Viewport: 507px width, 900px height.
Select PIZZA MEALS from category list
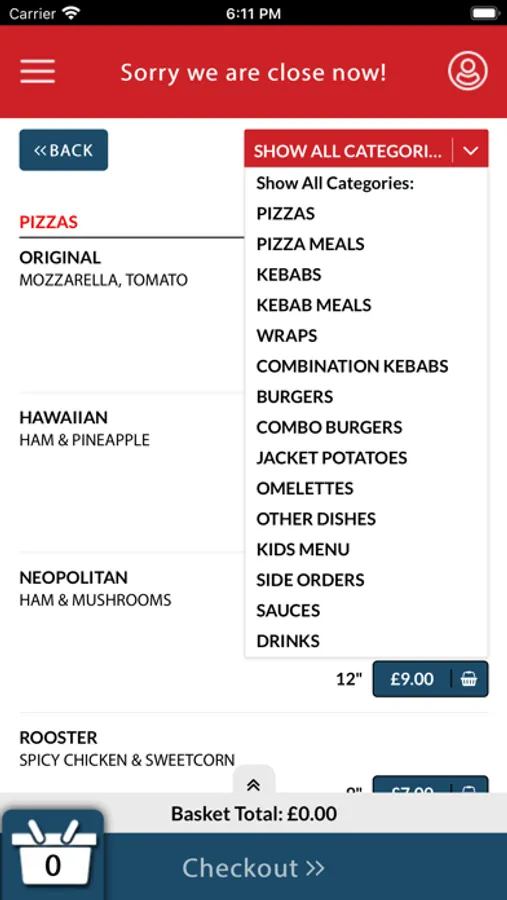click(x=310, y=244)
